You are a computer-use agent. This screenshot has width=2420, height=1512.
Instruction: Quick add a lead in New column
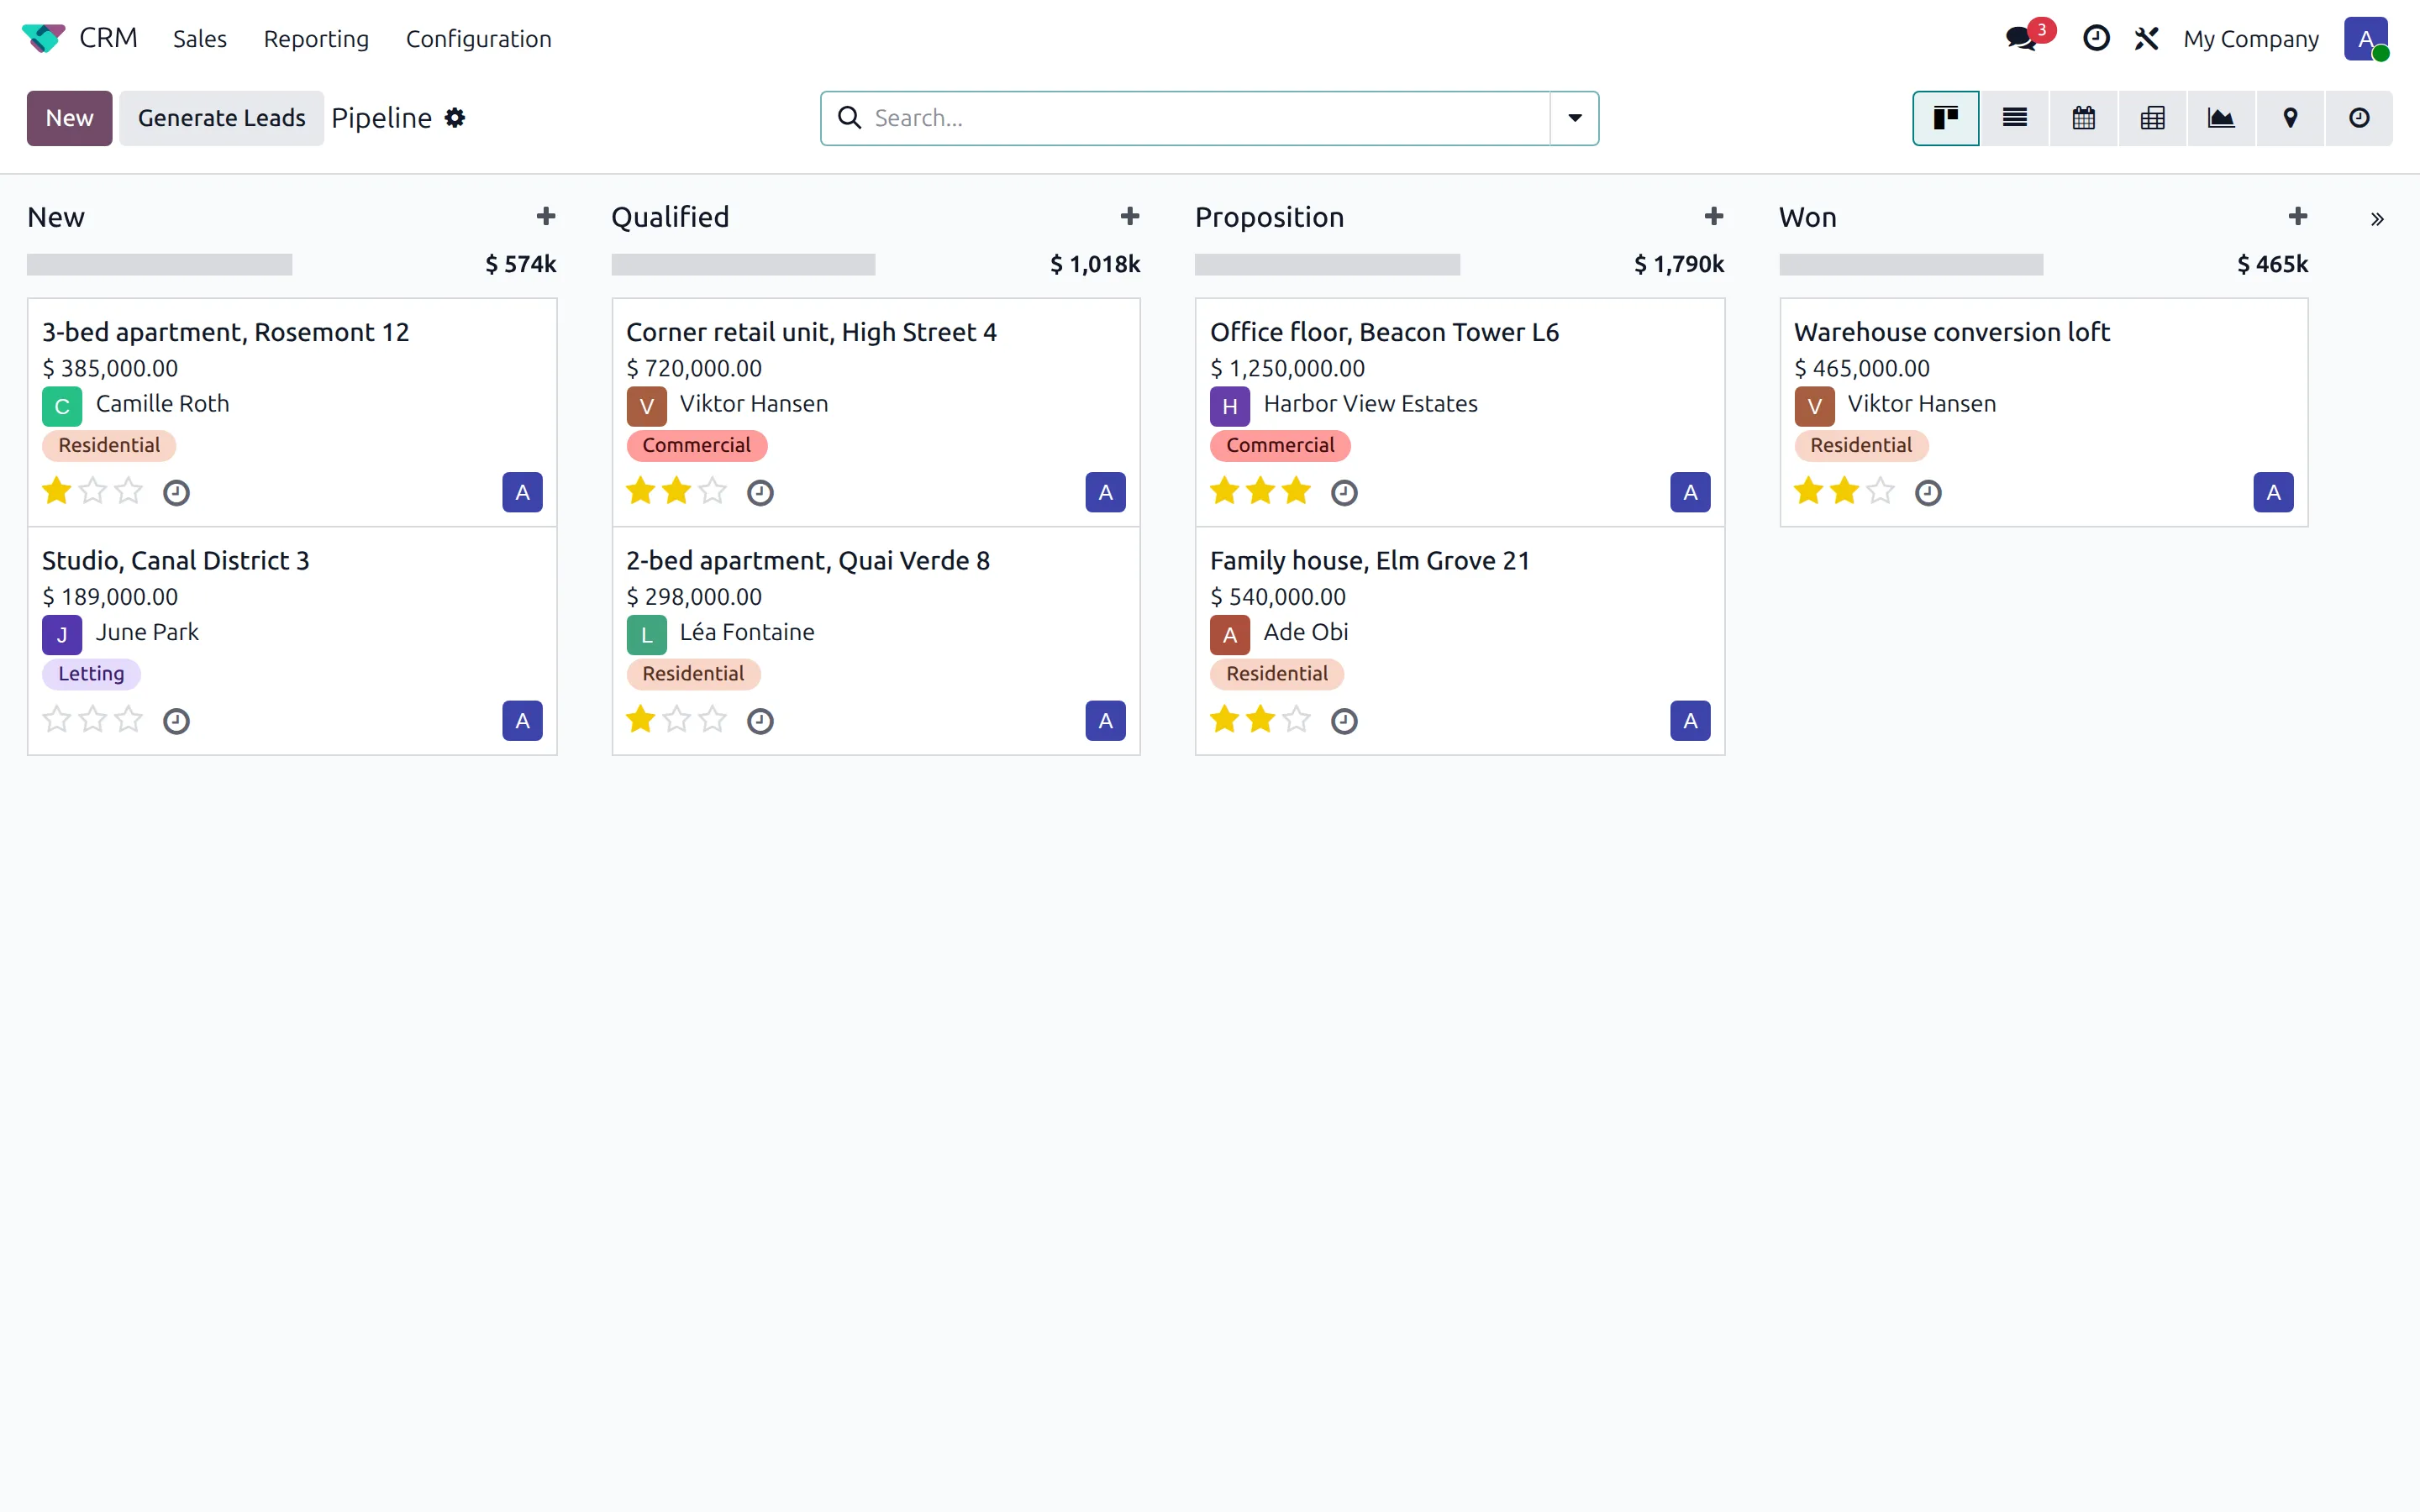coord(546,216)
